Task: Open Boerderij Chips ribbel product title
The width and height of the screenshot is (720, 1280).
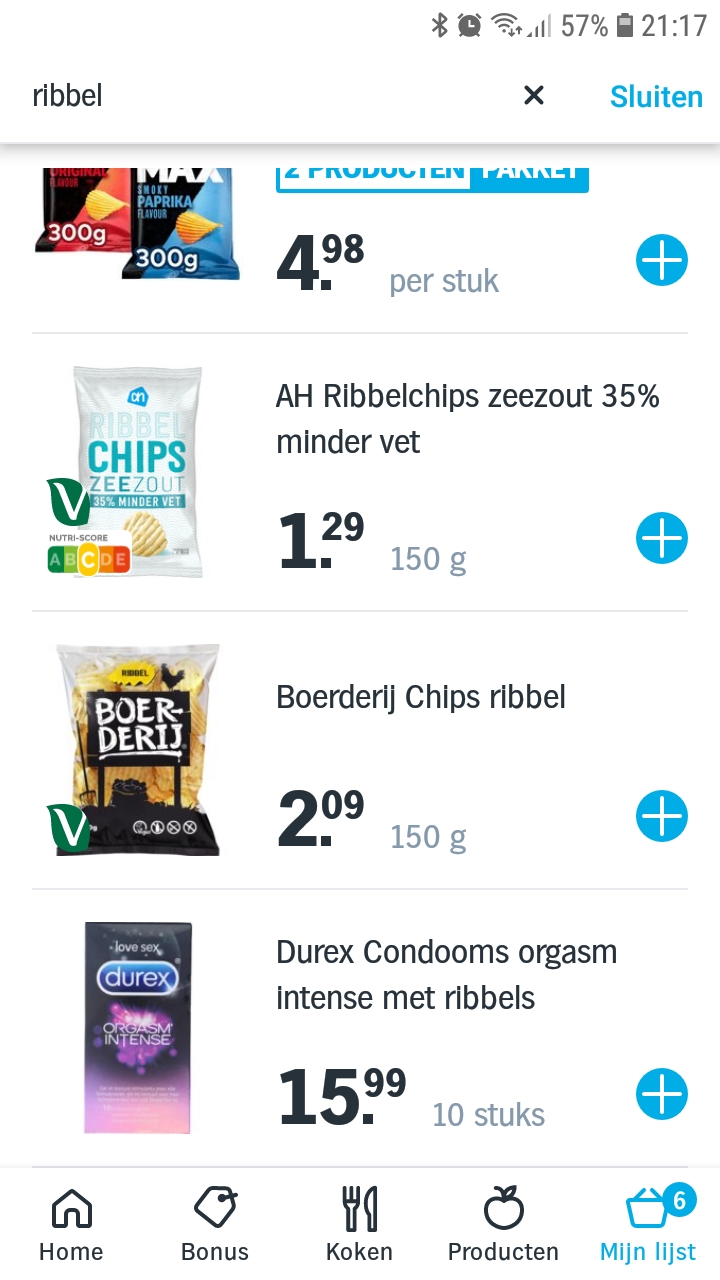Action: (x=420, y=697)
